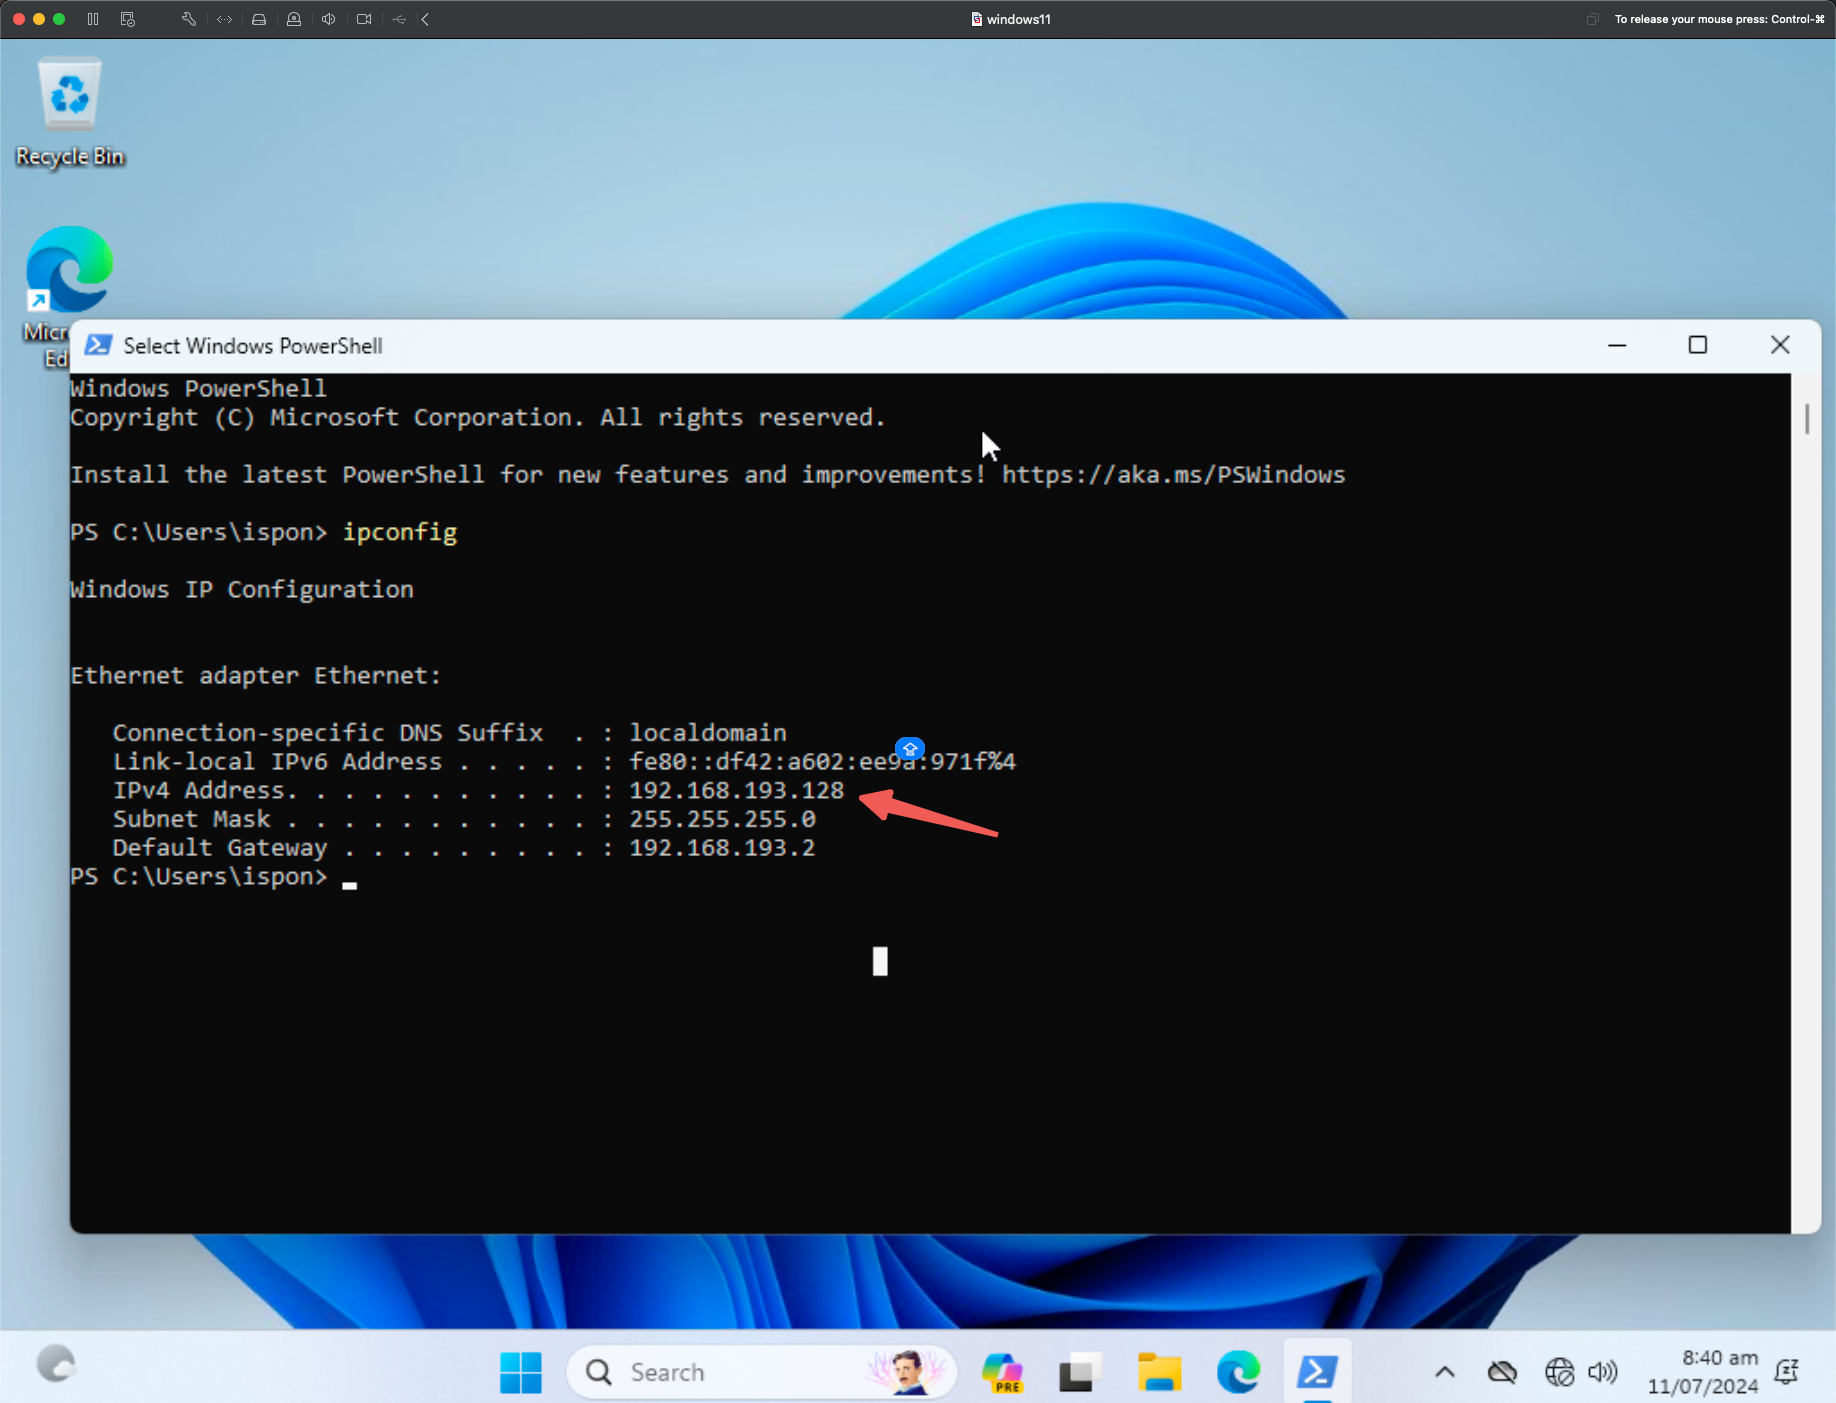Click the last PS C:\Users\ispon> prompt
The width and height of the screenshot is (1836, 1403).
click(199, 877)
